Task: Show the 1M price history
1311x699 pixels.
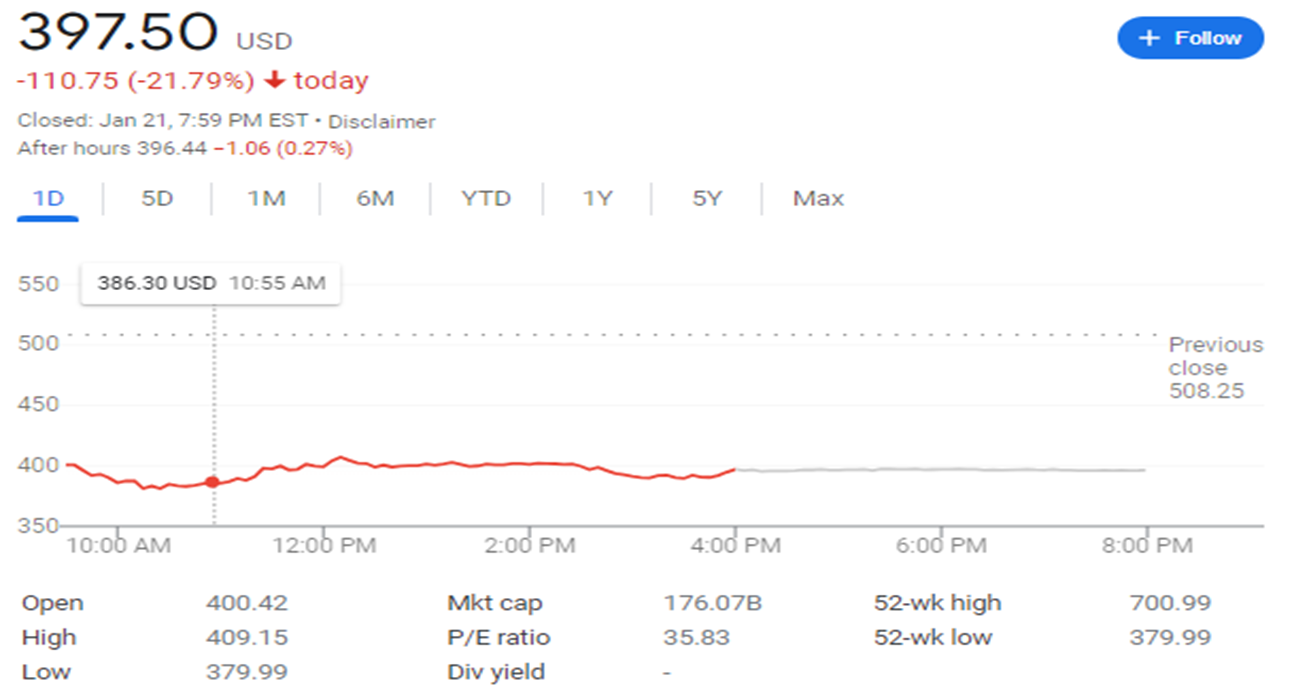Action: click(266, 198)
